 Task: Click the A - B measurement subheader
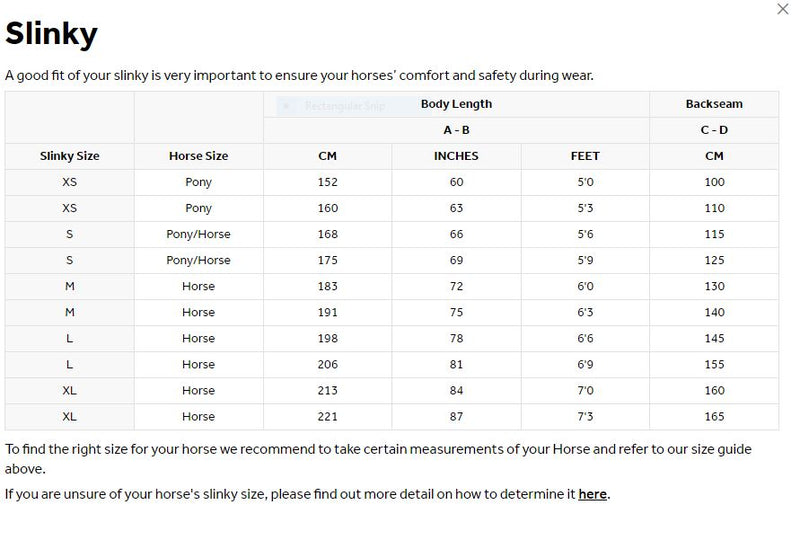click(456, 130)
